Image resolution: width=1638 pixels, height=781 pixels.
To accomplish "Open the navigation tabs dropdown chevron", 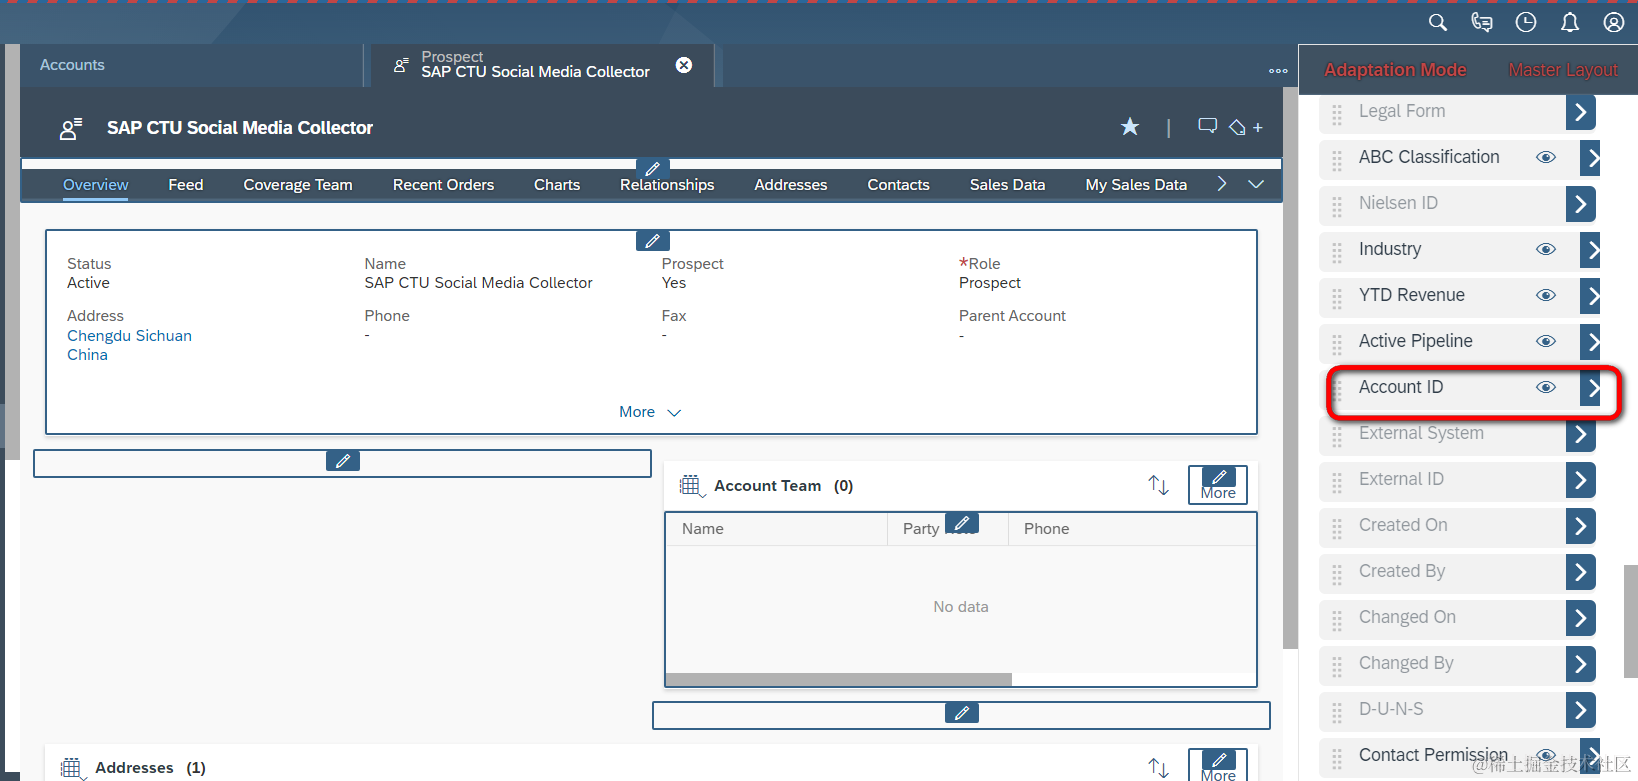I will click(x=1256, y=184).
